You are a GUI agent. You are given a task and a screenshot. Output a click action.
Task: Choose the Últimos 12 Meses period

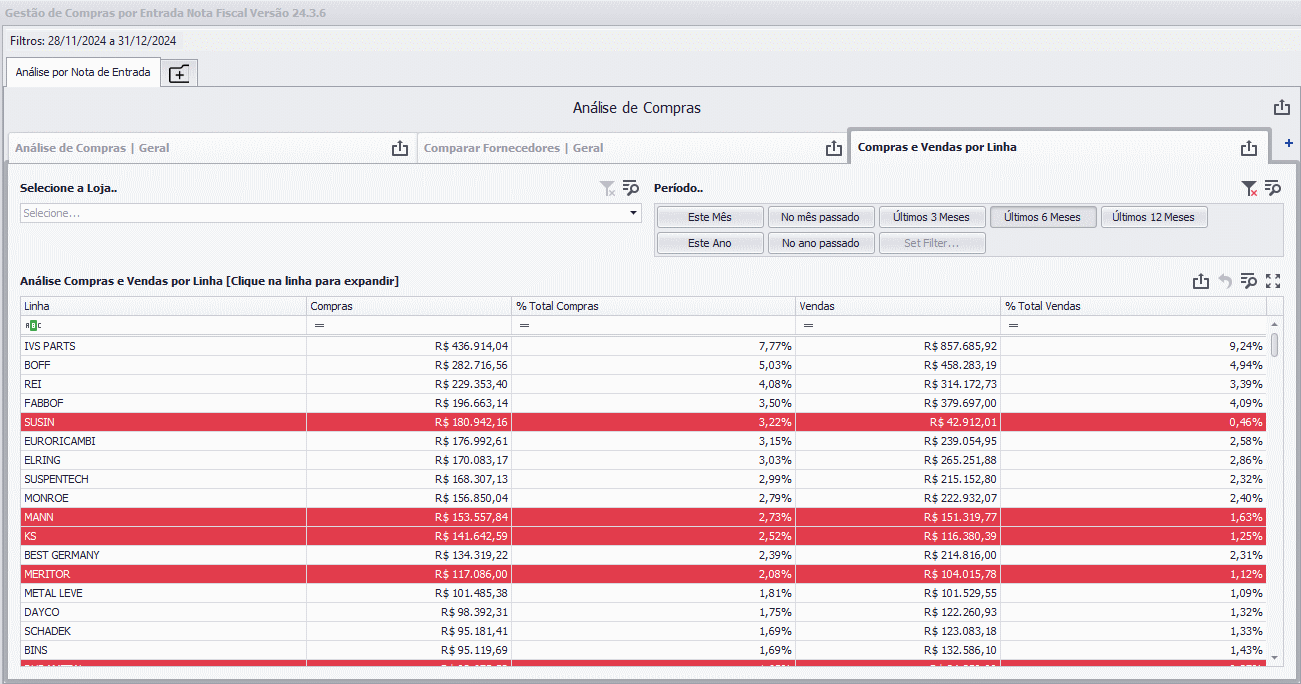(1154, 217)
